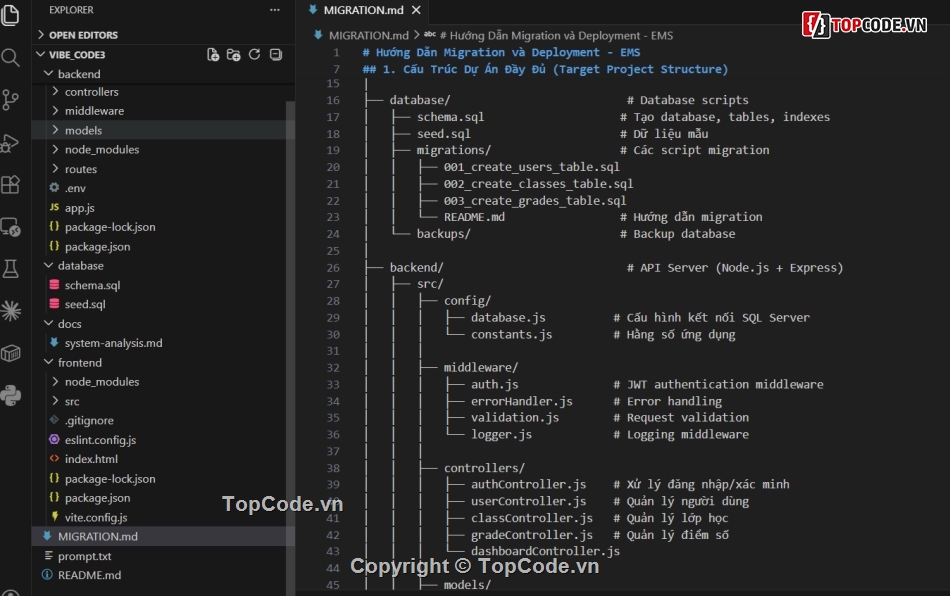Viewport: 950px width, 596px height.
Task: Click the Run and Debug icon
Action: 11,145
